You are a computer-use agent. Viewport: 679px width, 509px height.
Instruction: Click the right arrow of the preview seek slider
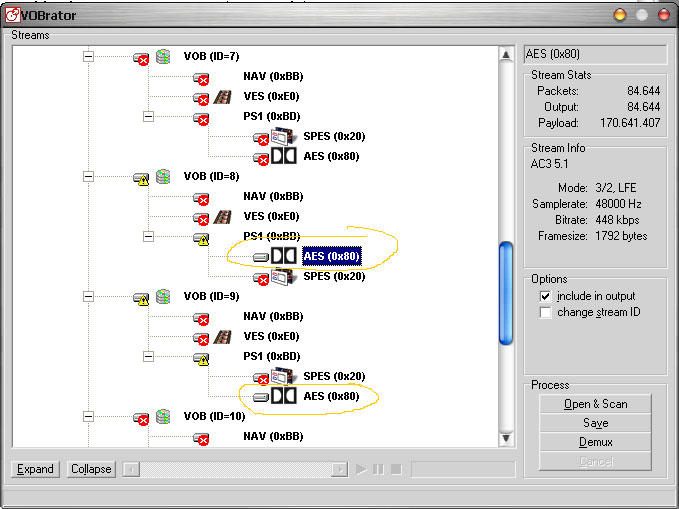click(340, 469)
